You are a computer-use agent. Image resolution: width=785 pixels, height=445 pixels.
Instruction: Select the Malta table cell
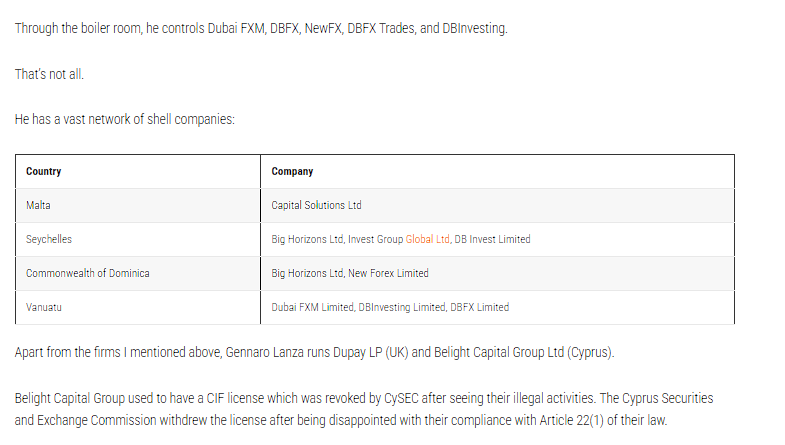[138, 206]
